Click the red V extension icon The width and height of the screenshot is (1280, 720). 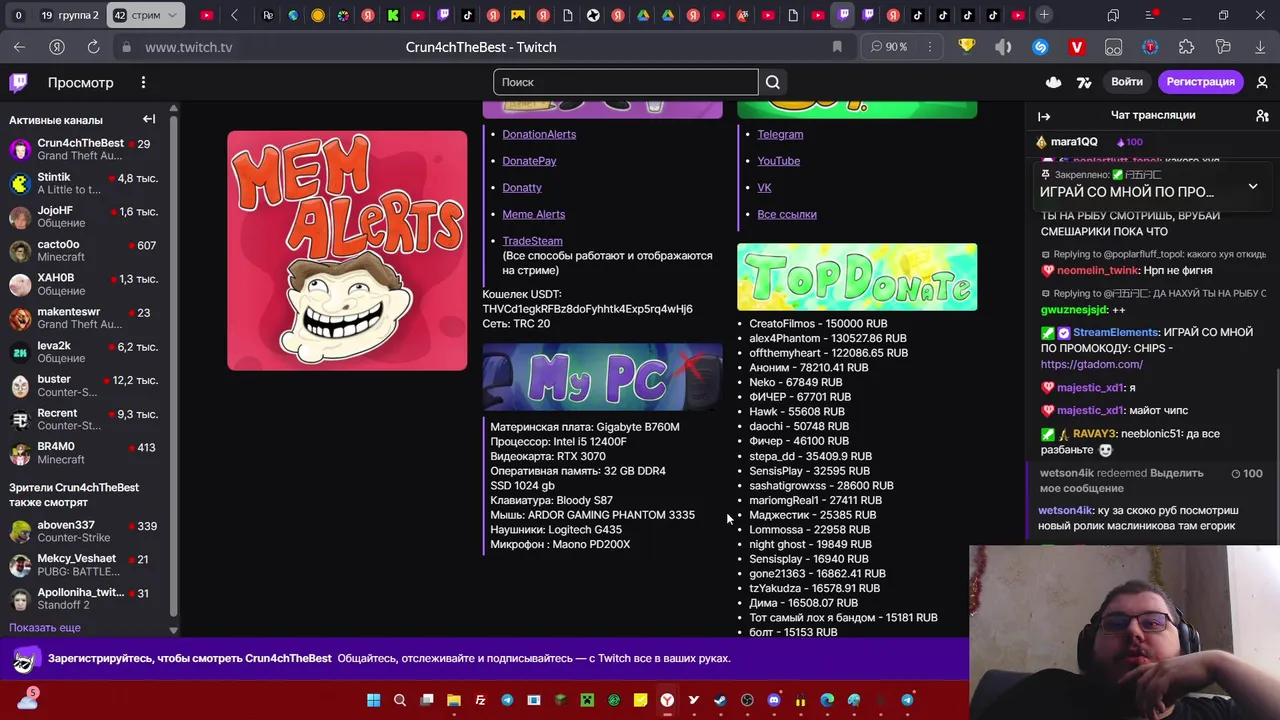pyautogui.click(x=1077, y=47)
